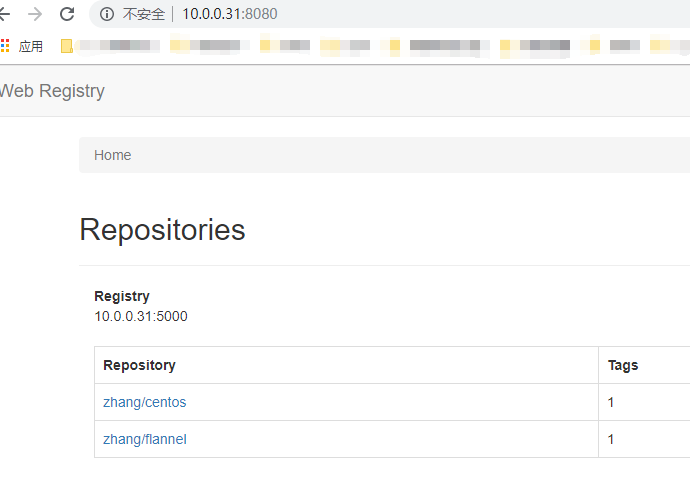Click the registry address 10.0.0.31:5000
The image size is (690, 484).
click(140, 316)
